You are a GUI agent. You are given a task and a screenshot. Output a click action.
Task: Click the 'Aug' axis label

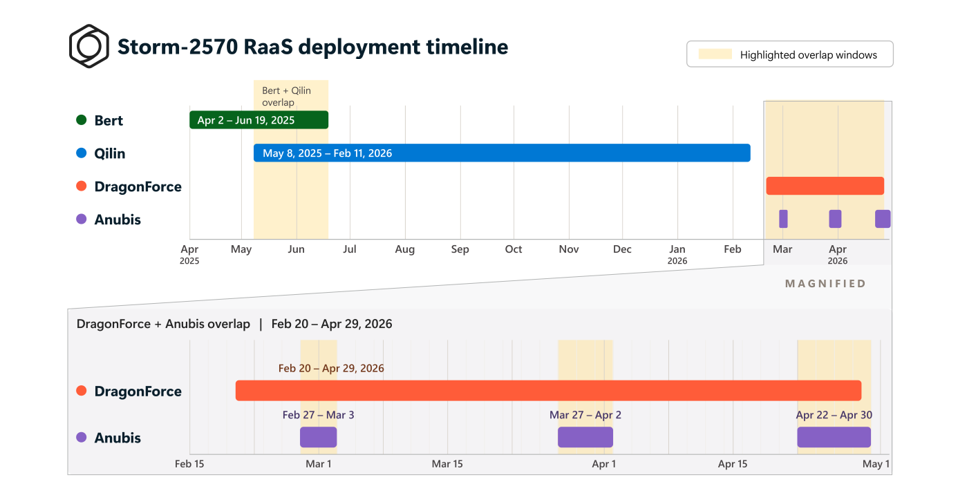click(x=404, y=249)
